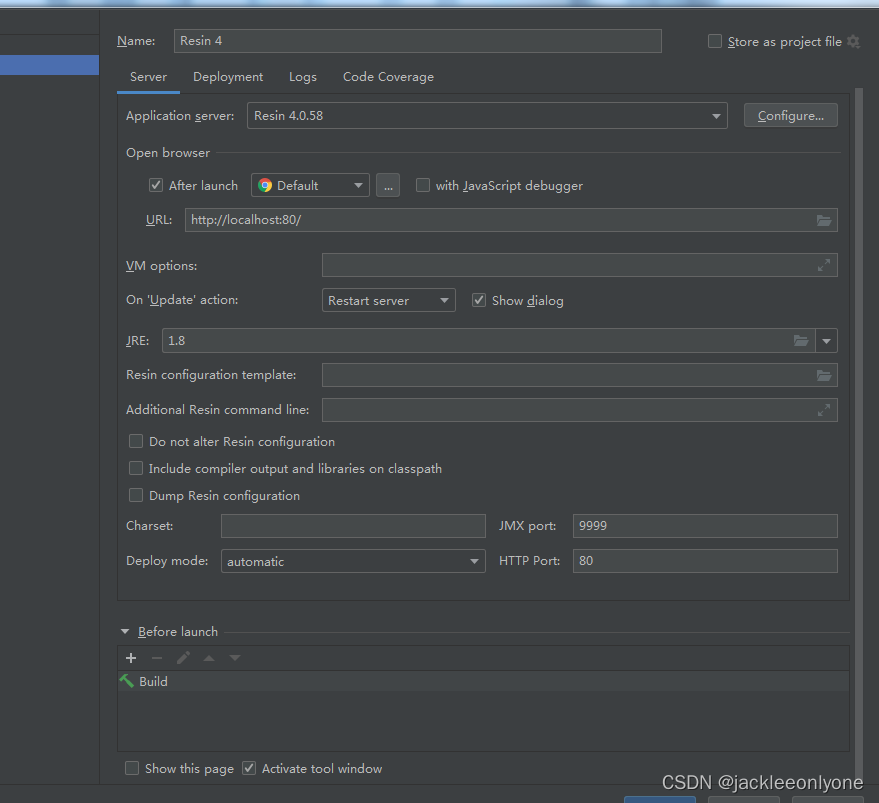
Task: Open the JRE dropdown arrow
Action: (826, 340)
